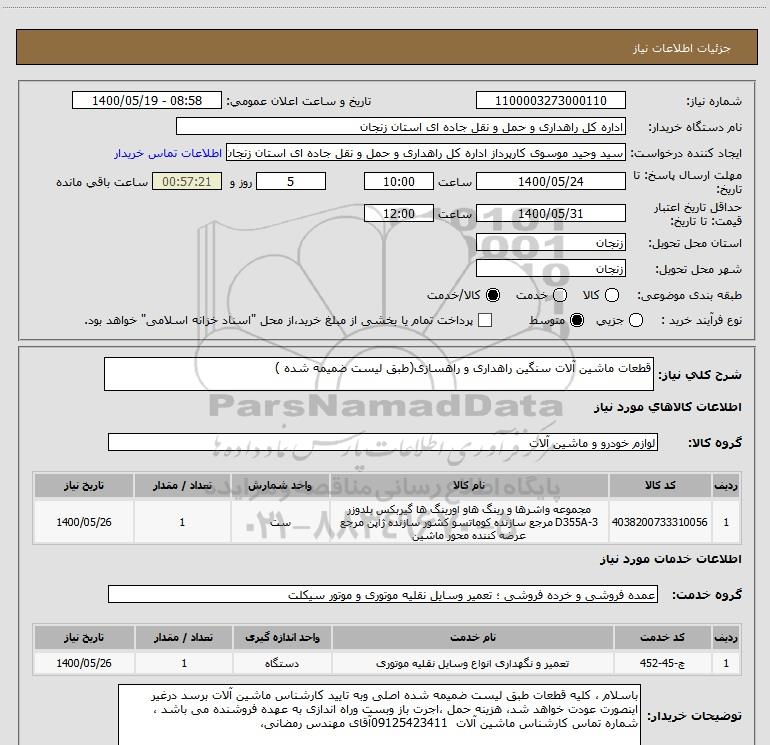Select the کالا radio button

[x=612, y=295]
